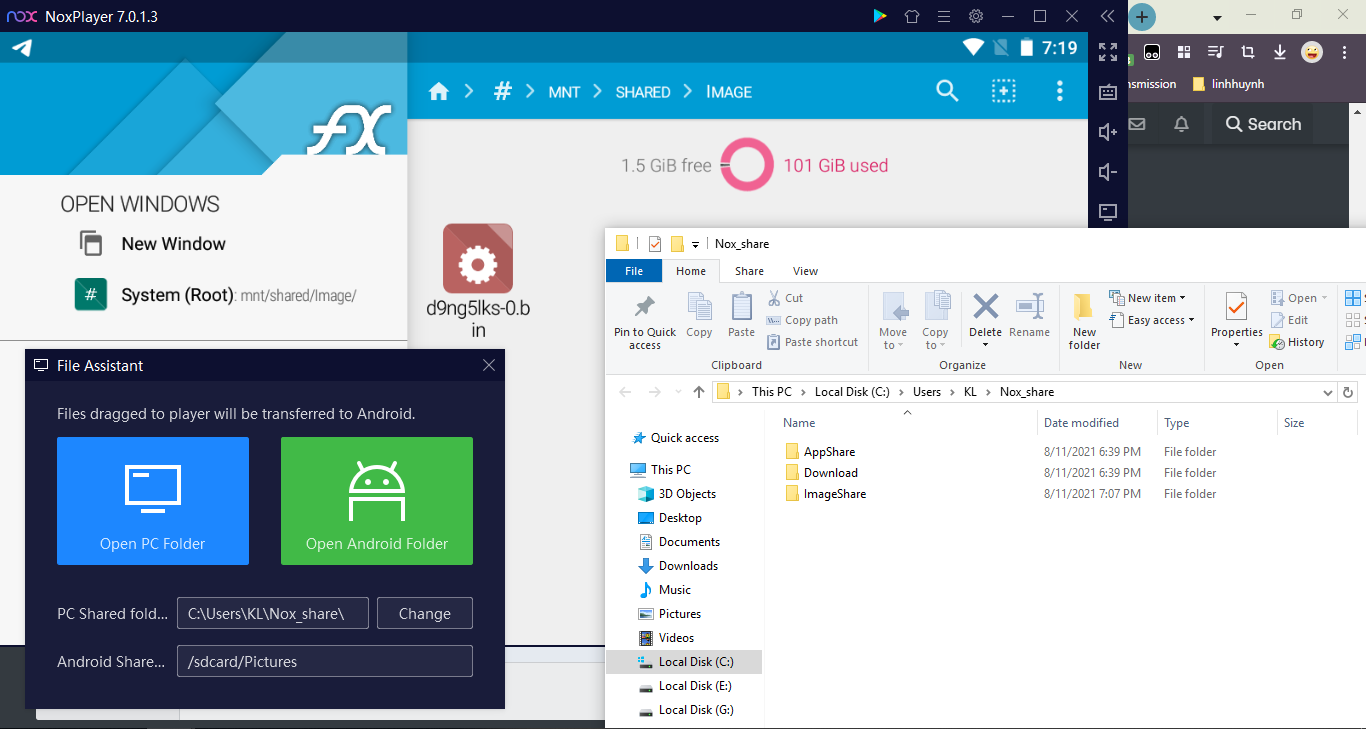Click Edit in the Open group

click(1289, 320)
